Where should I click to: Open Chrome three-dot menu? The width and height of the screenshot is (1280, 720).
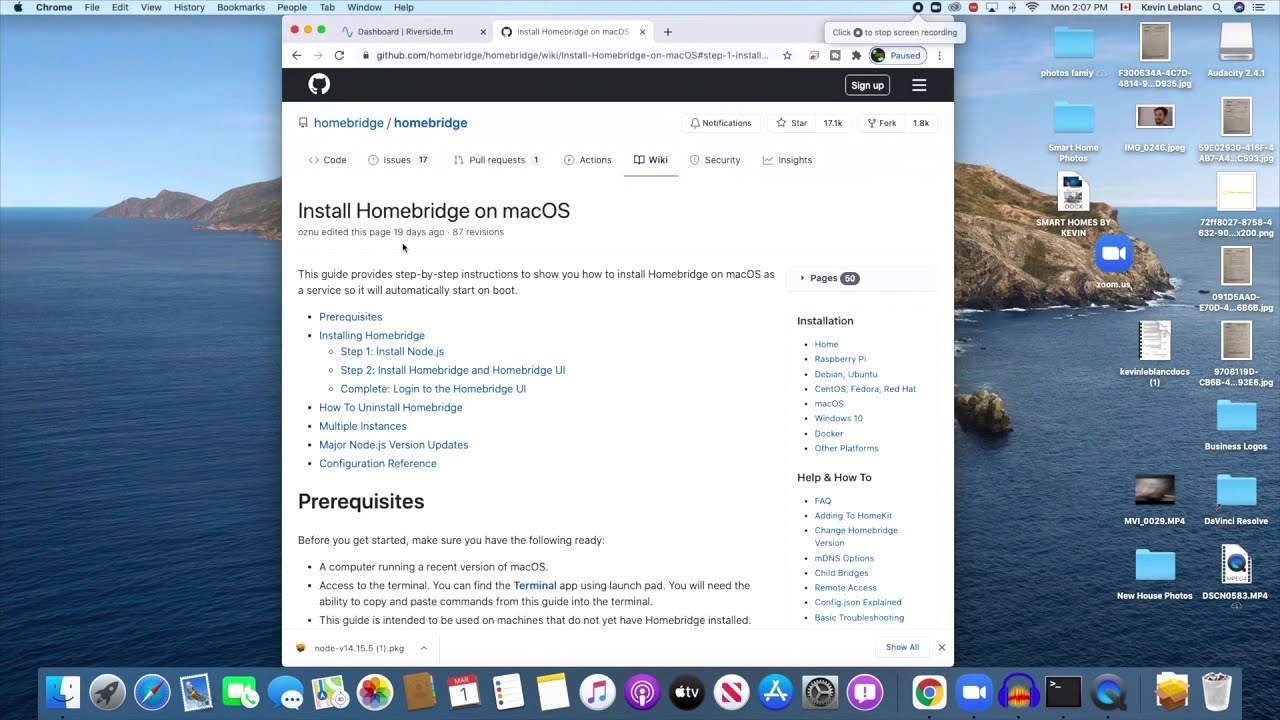[x=939, y=55]
